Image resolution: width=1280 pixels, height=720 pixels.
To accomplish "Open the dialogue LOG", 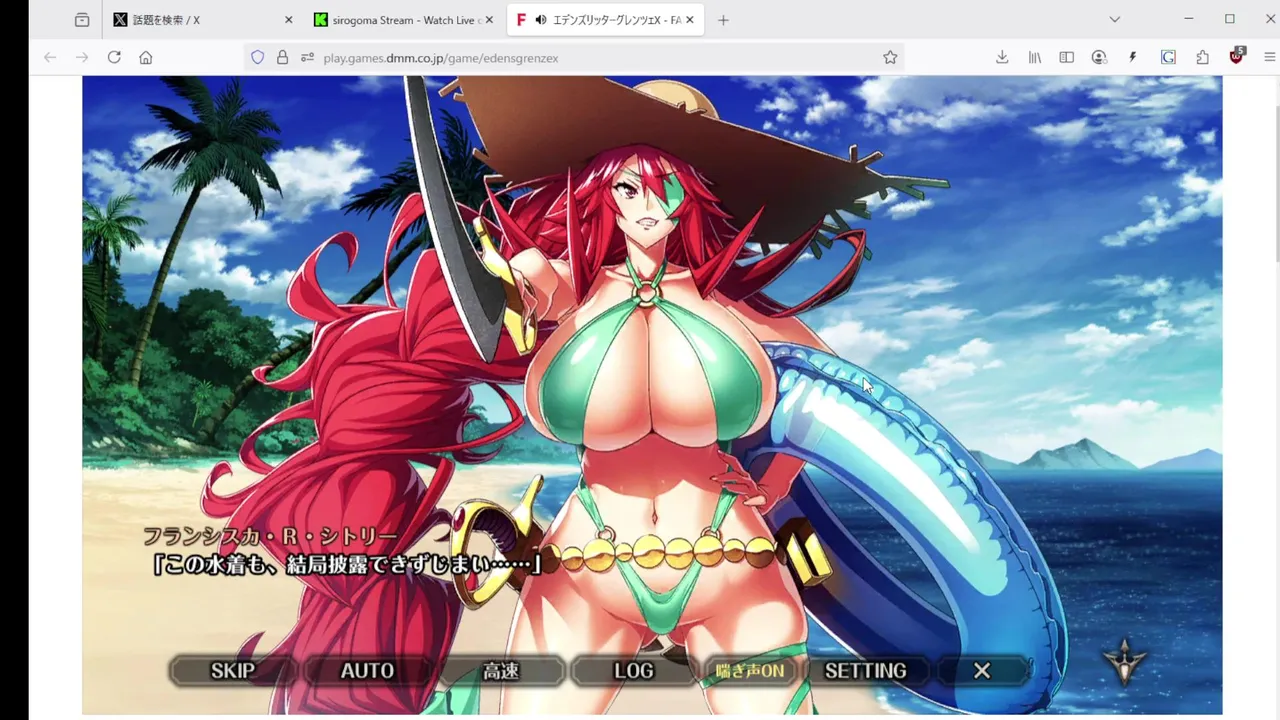I will click(634, 671).
